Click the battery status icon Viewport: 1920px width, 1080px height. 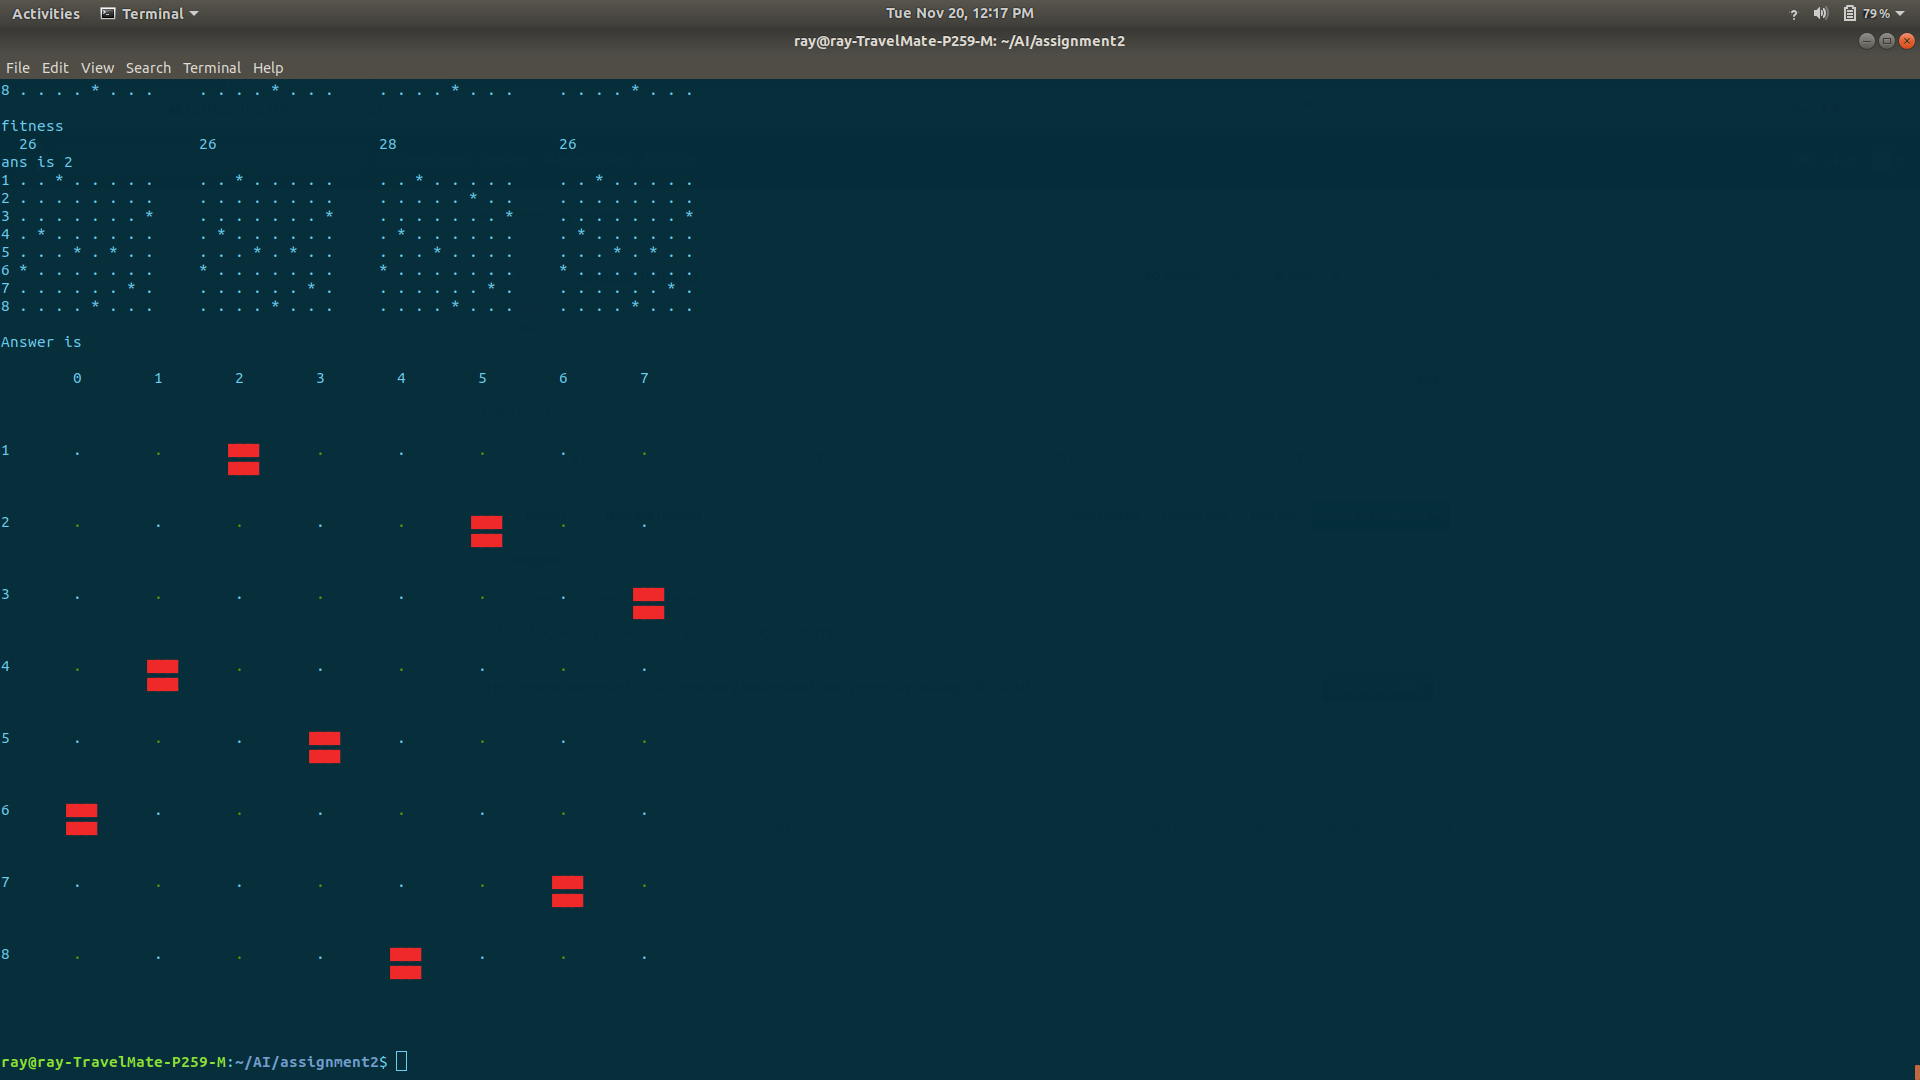point(1850,14)
